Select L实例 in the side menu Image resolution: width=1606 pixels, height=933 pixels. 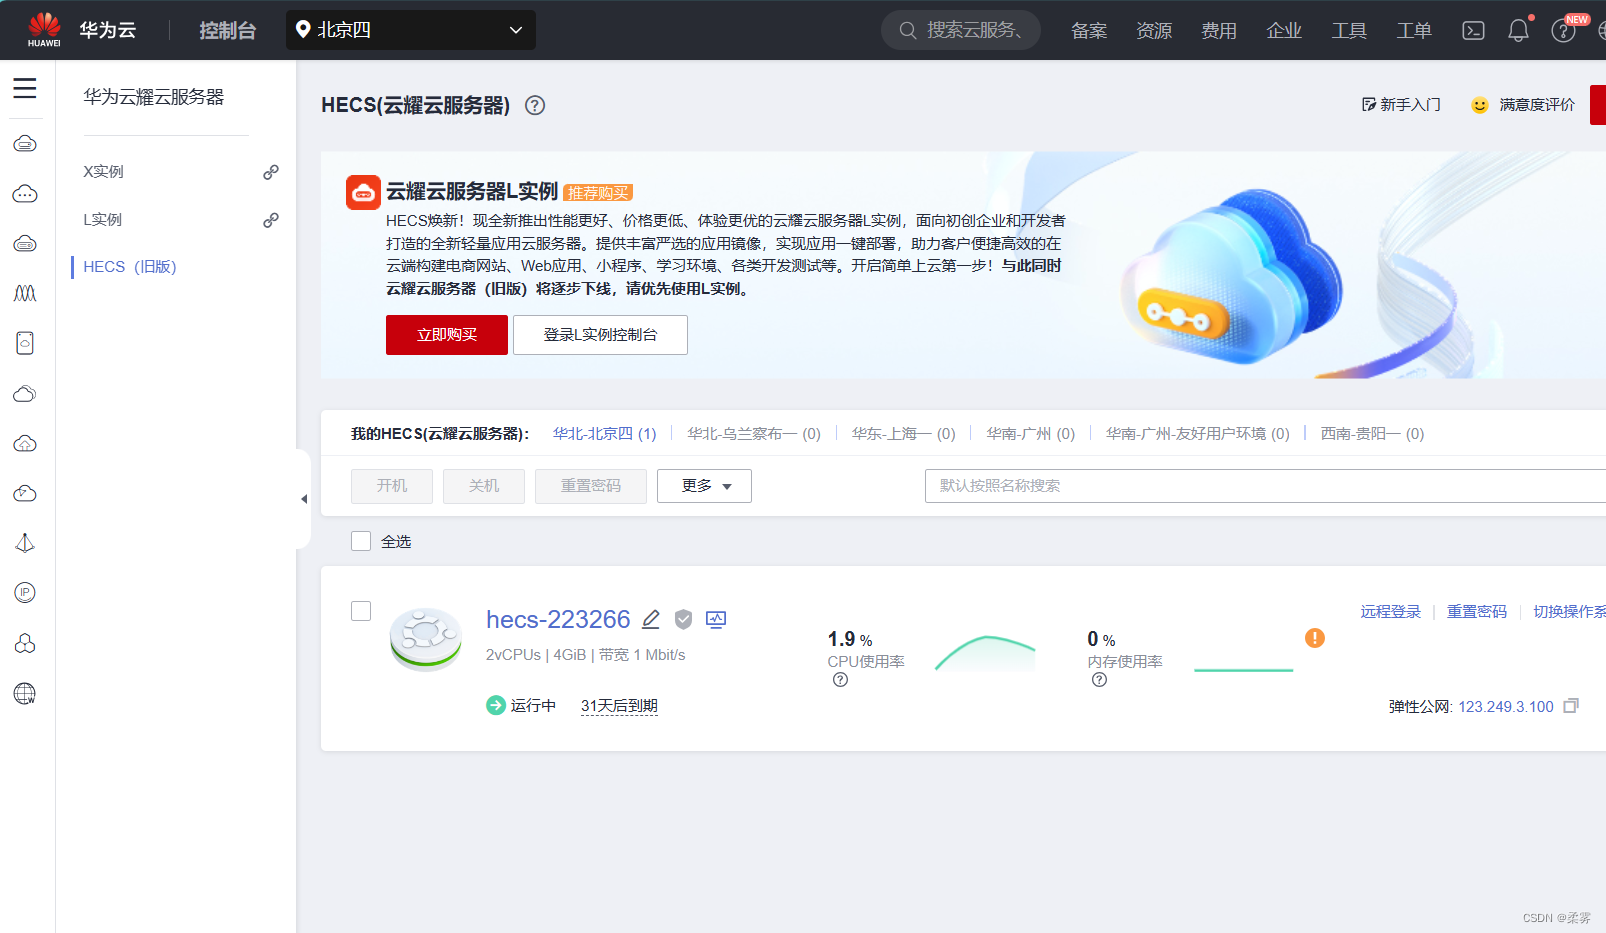(x=103, y=220)
